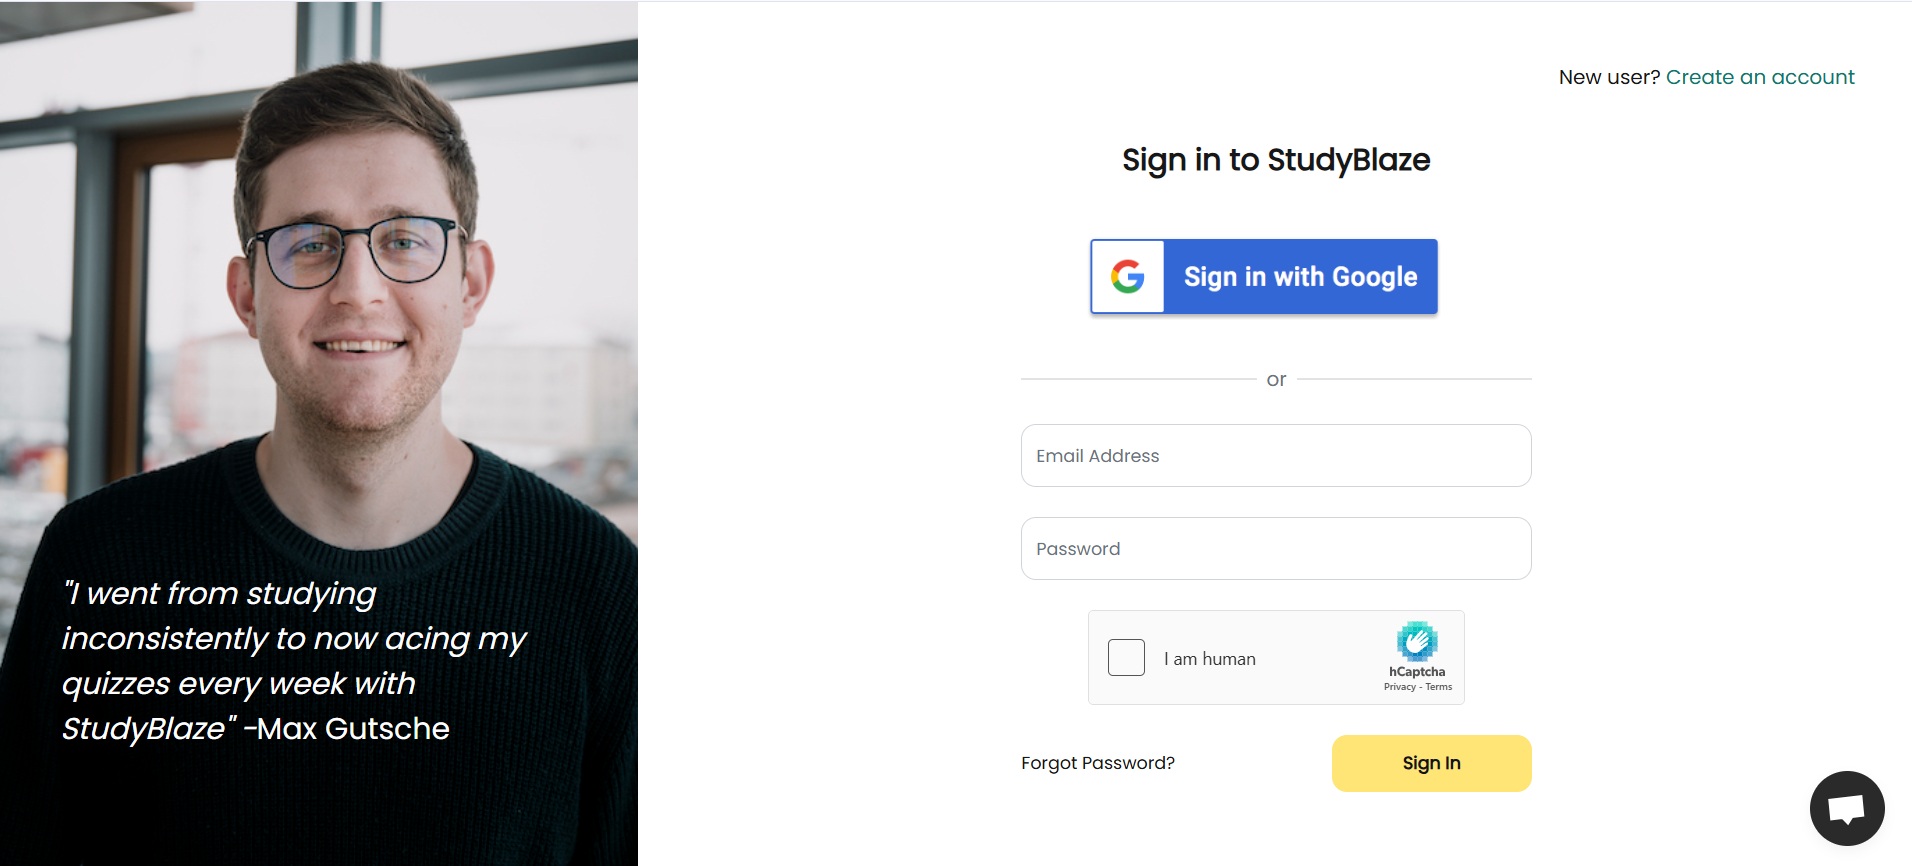Open the hCaptcha Privacy link

click(1399, 687)
